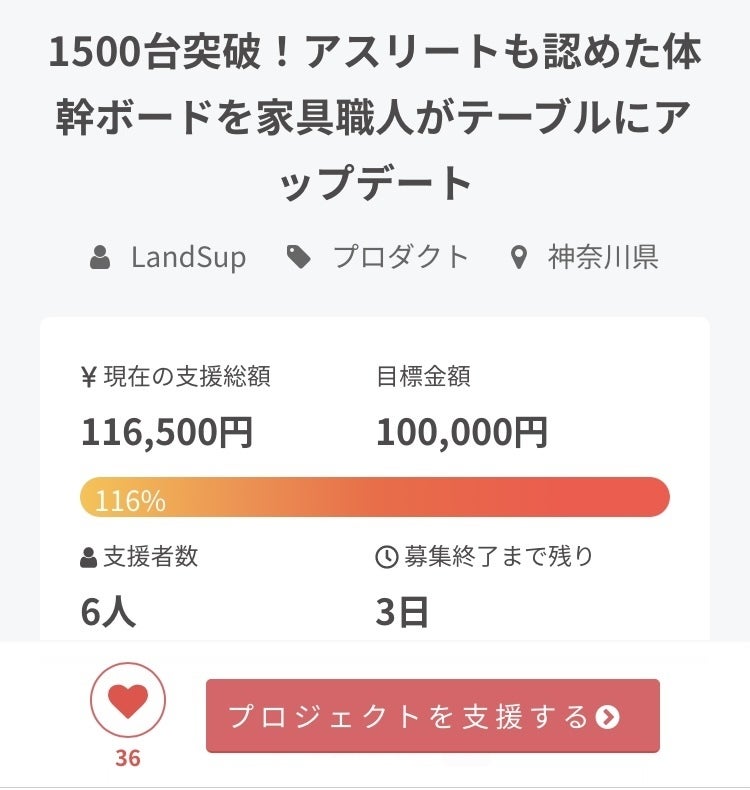Click the clock icon beside 募集終了まで残り
Image resolution: width=750 pixels, height=790 pixels.
[386, 558]
